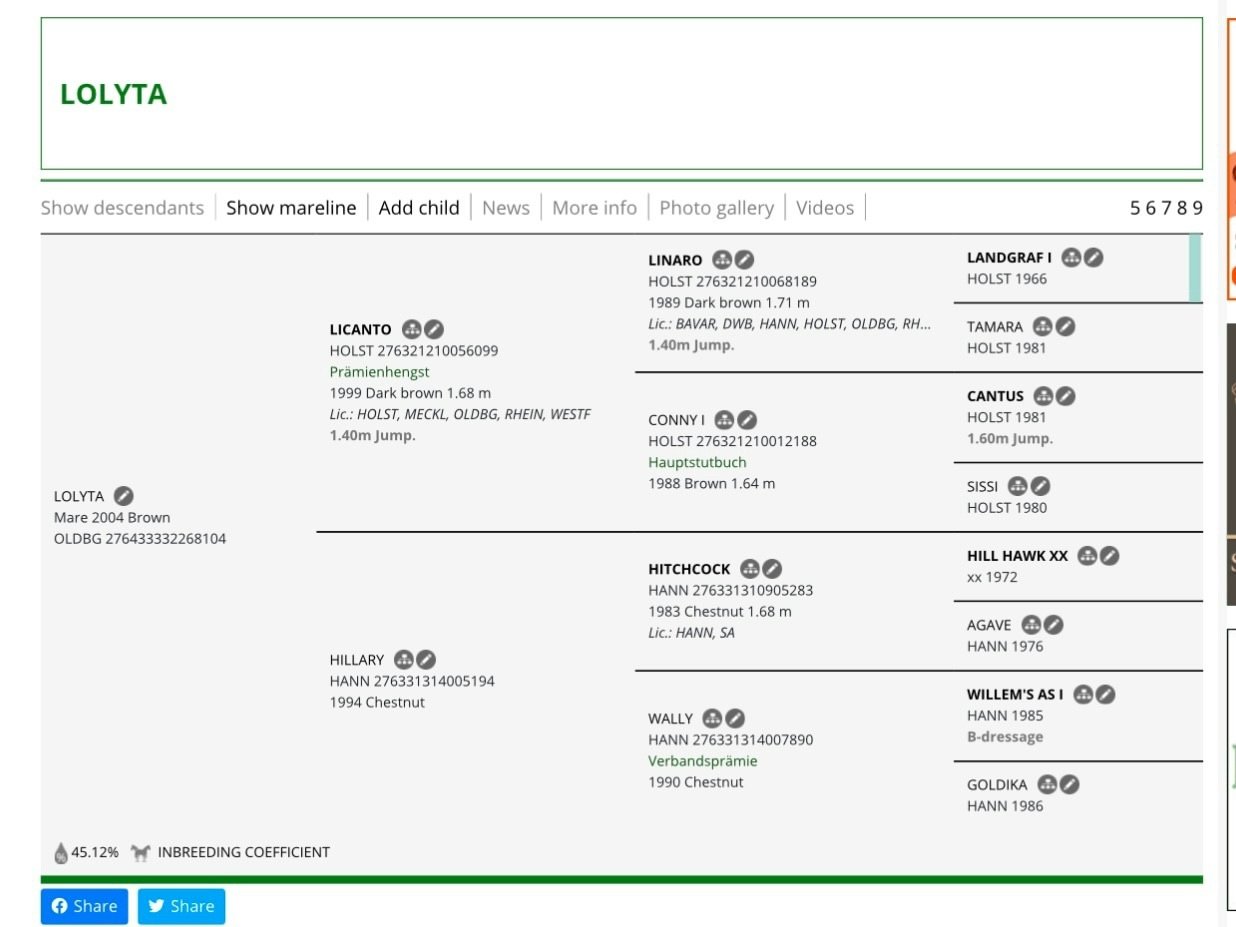
Task: Open the pedigree tree icon for CONNY I
Action: click(725, 420)
